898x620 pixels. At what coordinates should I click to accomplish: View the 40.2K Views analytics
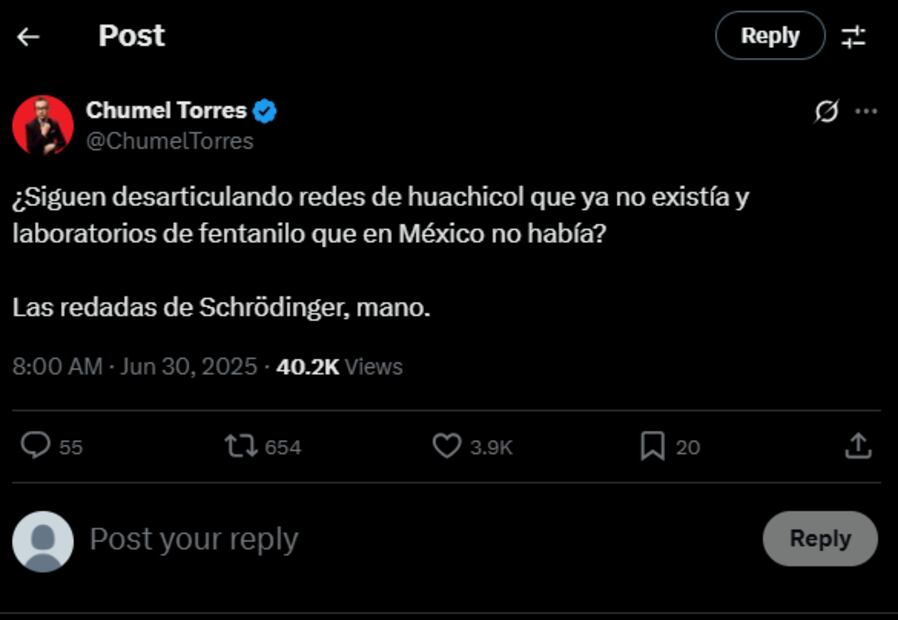(x=339, y=367)
